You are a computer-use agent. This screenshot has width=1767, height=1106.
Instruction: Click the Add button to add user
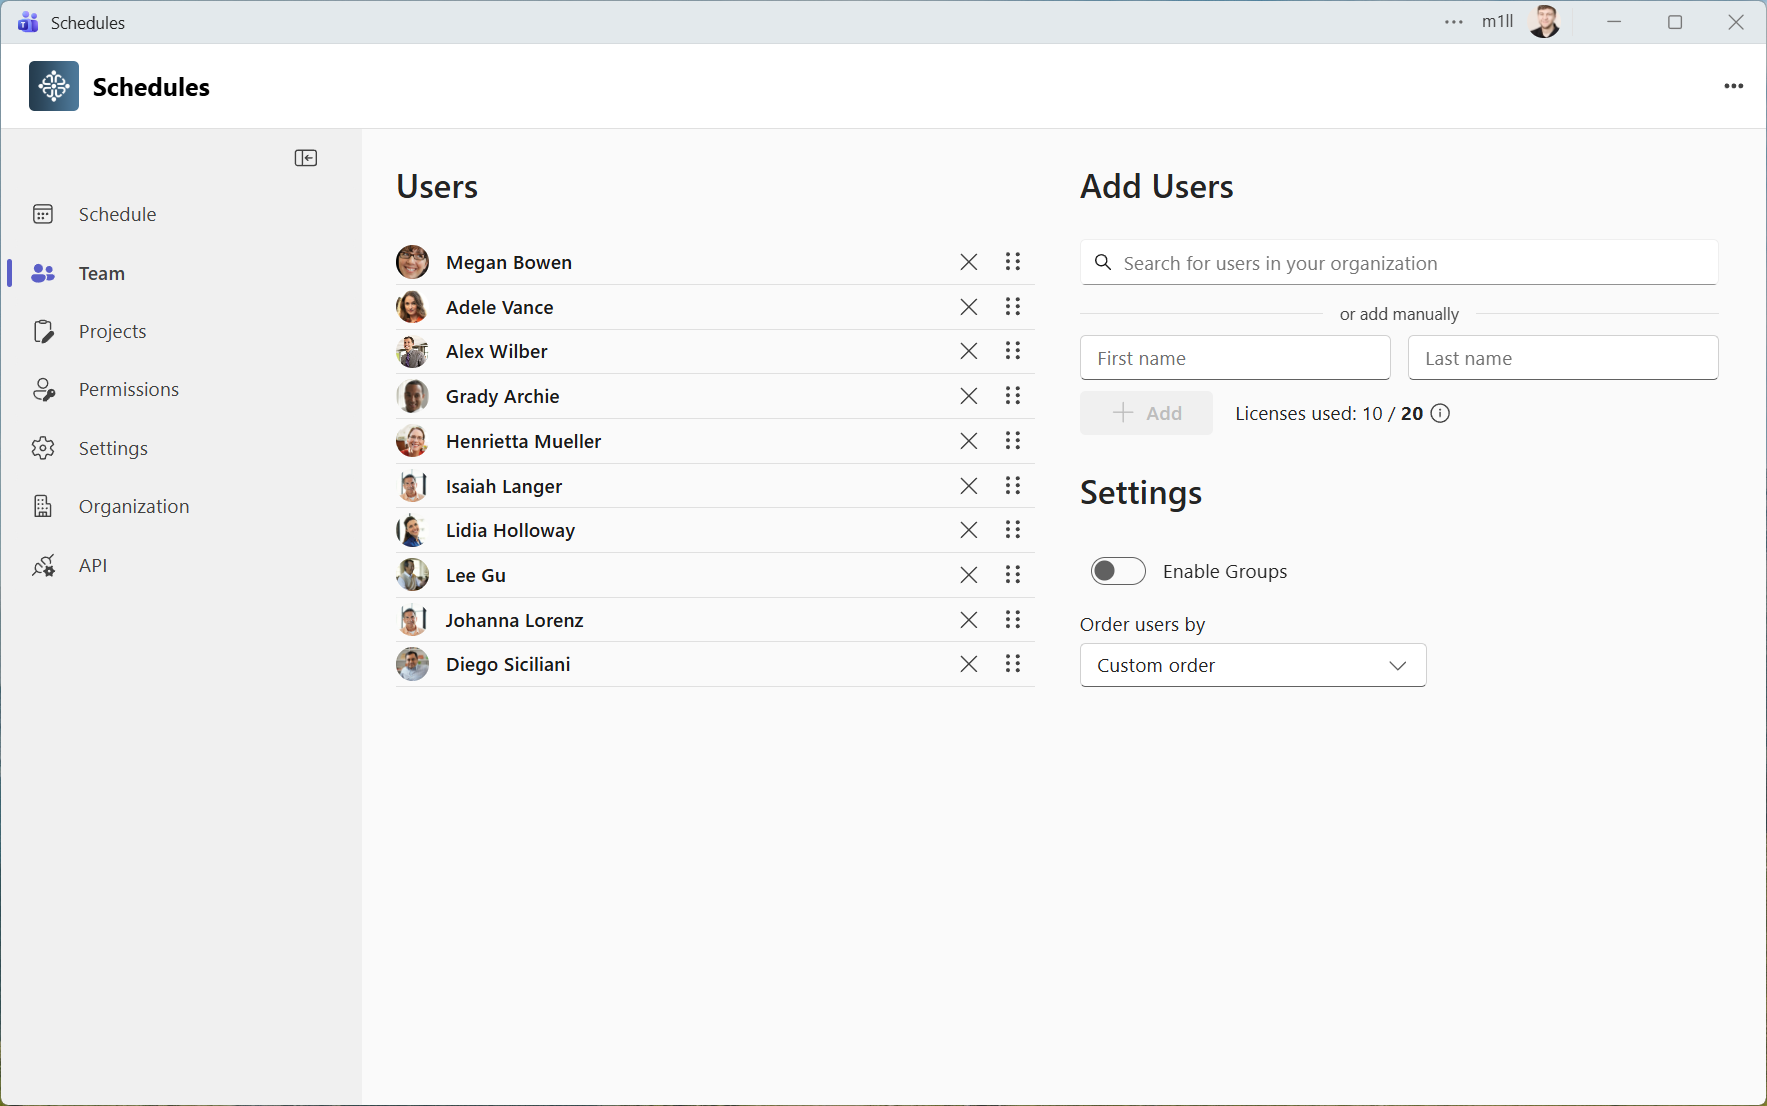[x=1146, y=413]
